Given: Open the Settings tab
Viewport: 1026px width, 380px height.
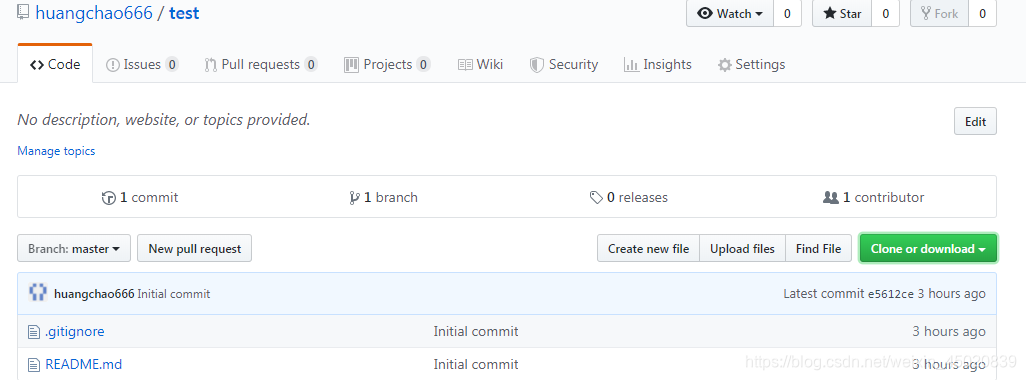Looking at the screenshot, I should coord(751,64).
